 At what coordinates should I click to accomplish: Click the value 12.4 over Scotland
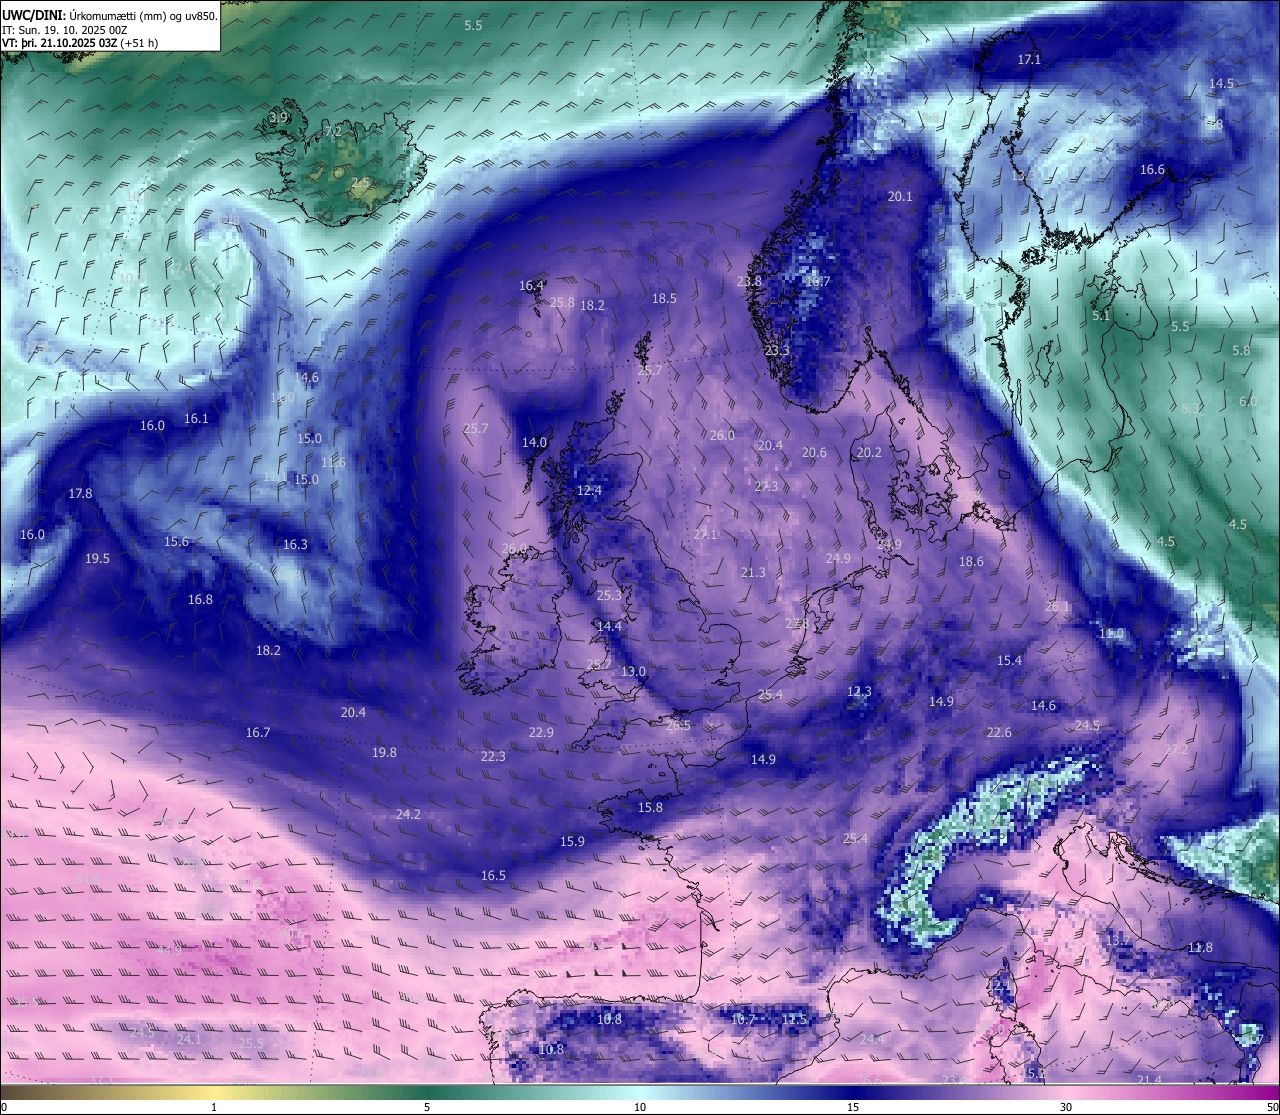(589, 491)
